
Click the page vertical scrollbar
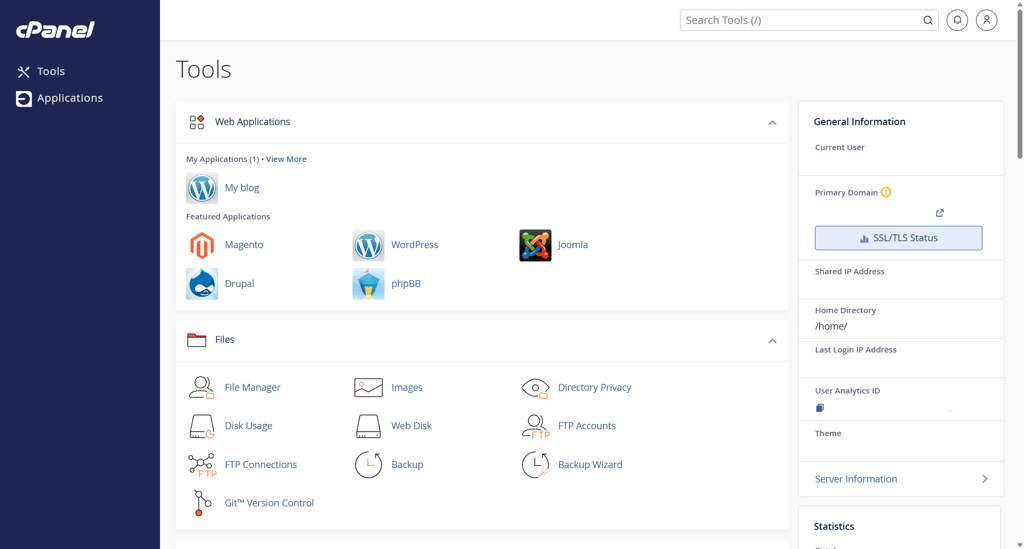[x=1019, y=82]
